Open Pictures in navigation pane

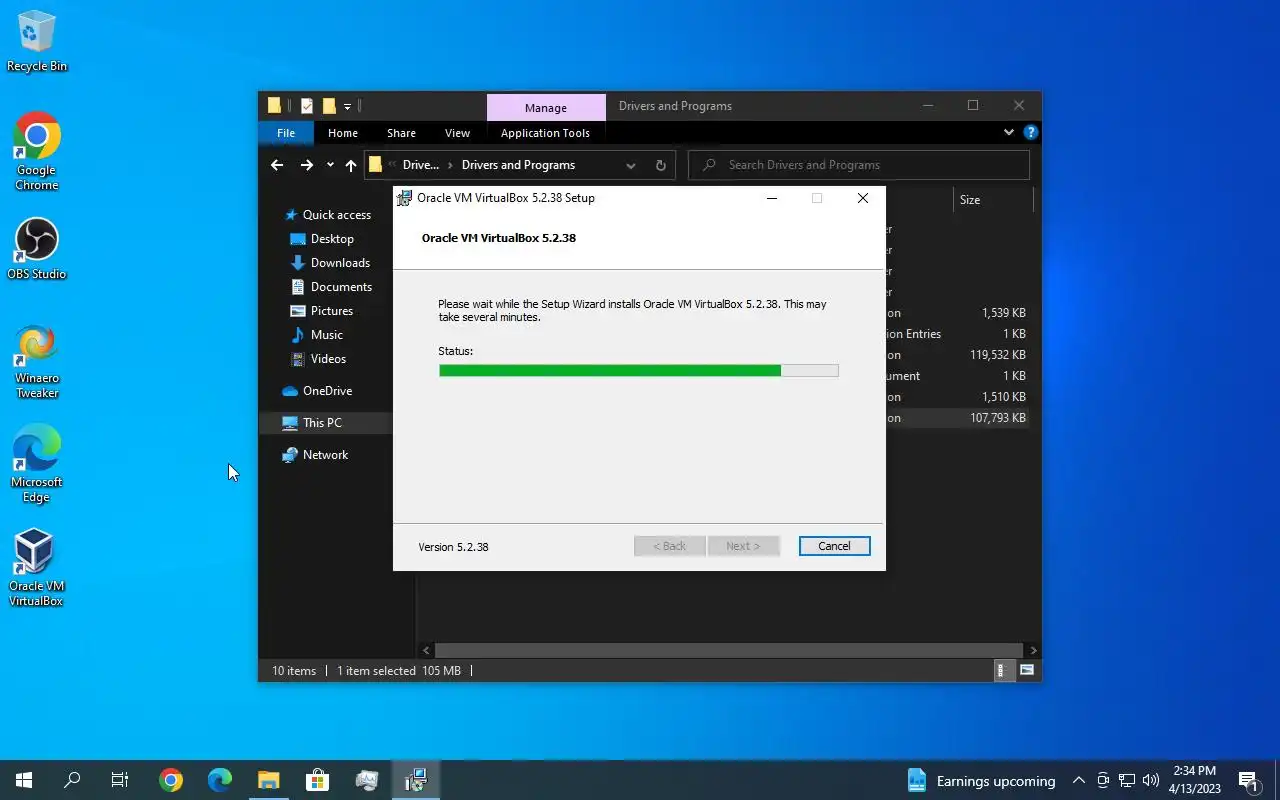(x=332, y=311)
